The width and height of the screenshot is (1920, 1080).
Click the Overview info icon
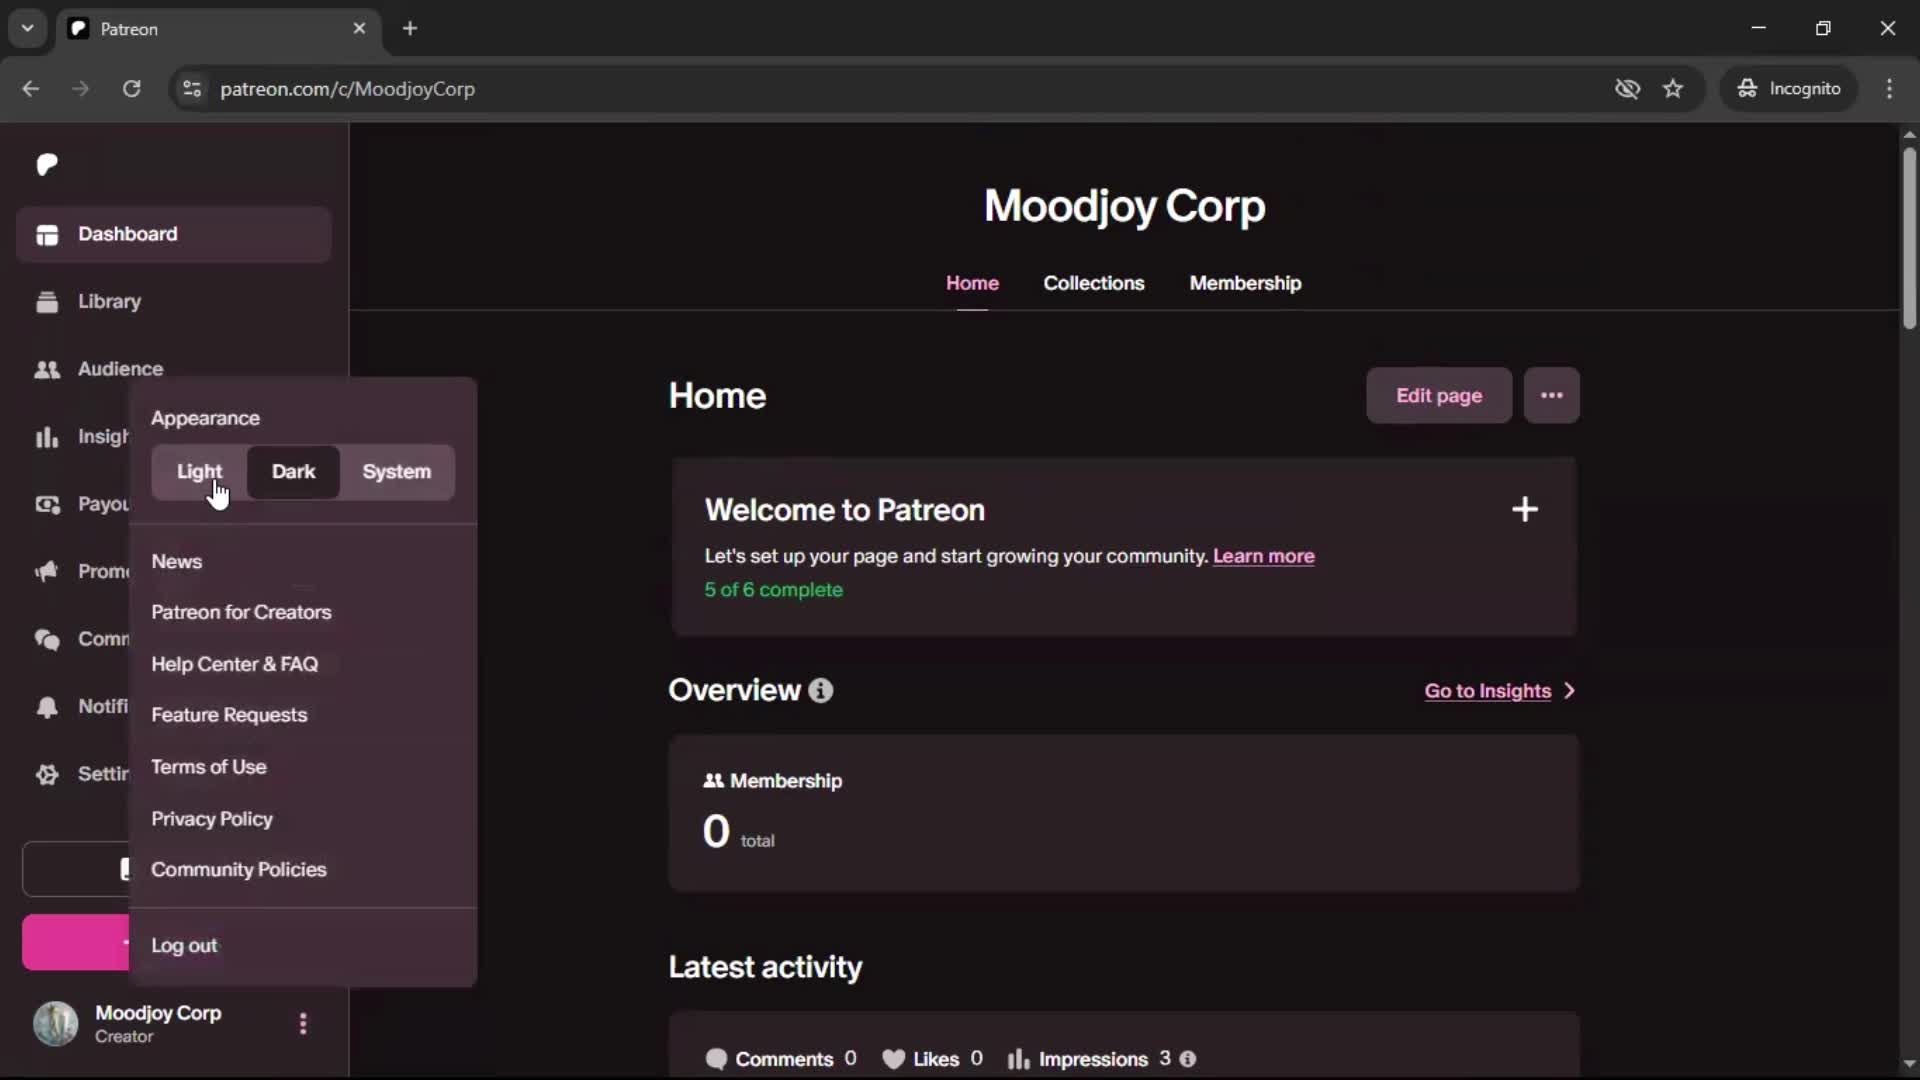[821, 691]
